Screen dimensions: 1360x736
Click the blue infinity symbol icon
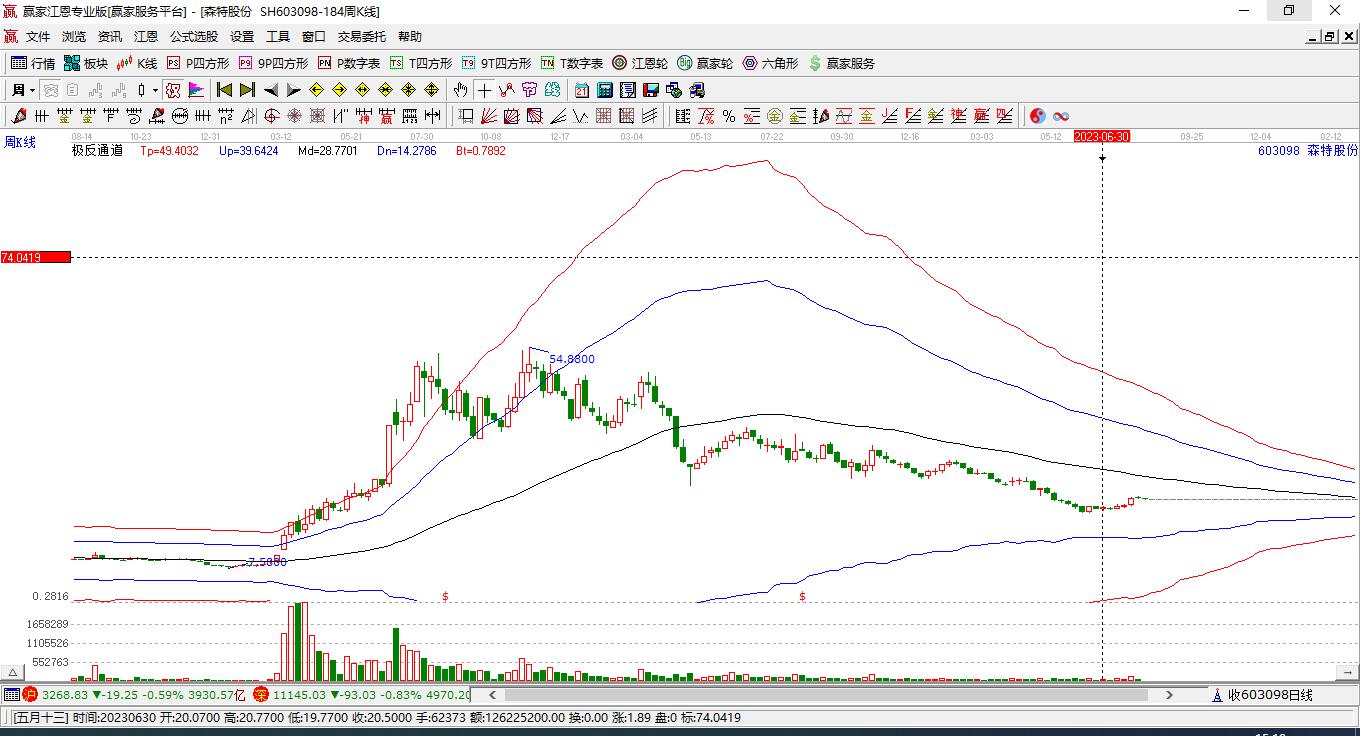(1061, 116)
